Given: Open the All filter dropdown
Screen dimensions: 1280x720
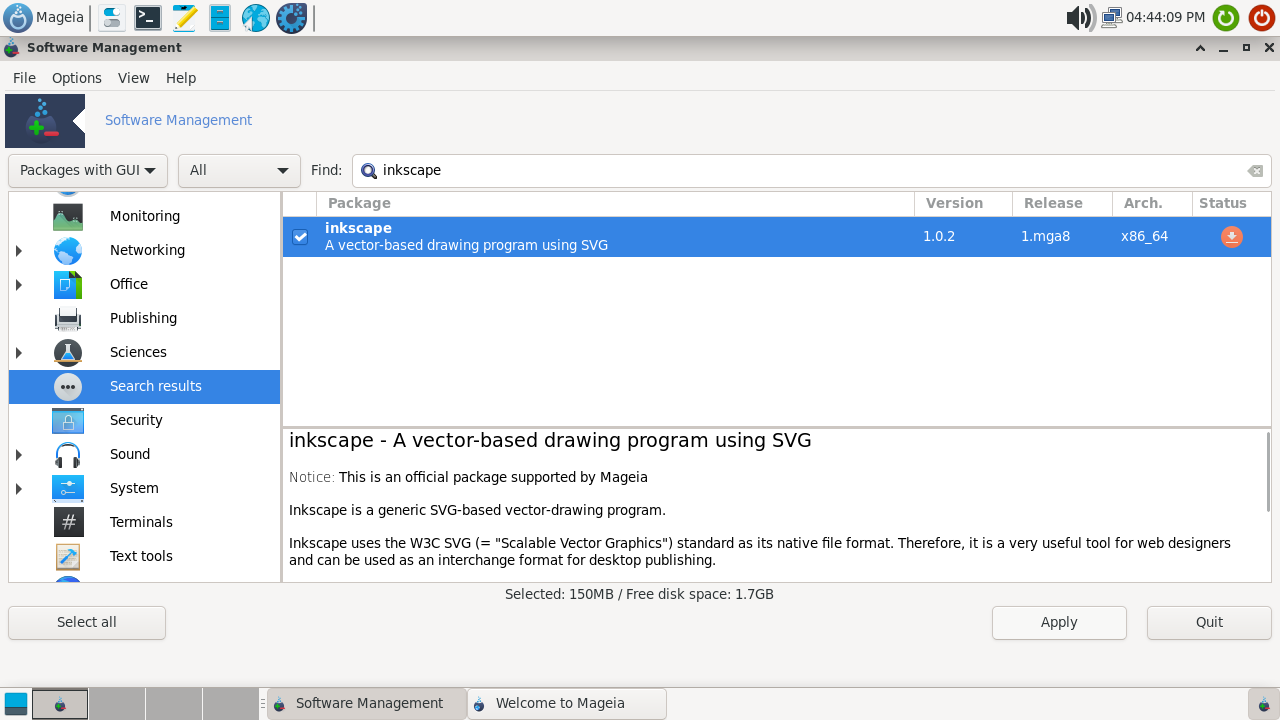Looking at the screenshot, I should click(x=239, y=171).
